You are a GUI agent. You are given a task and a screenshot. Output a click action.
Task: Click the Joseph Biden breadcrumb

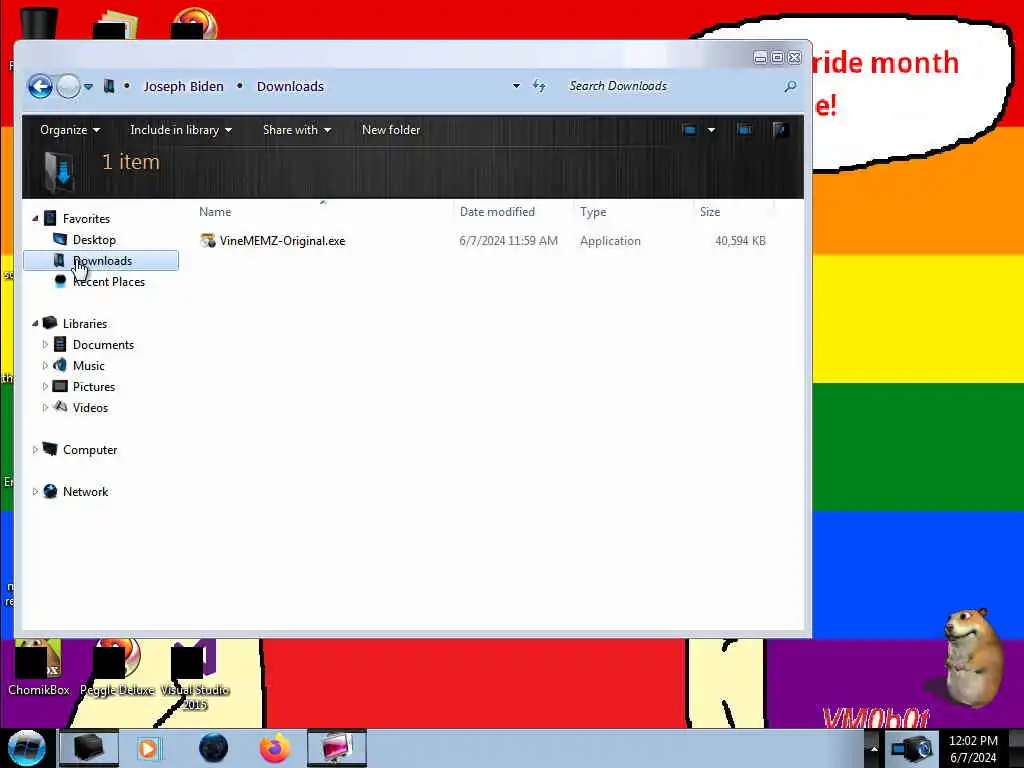click(184, 86)
